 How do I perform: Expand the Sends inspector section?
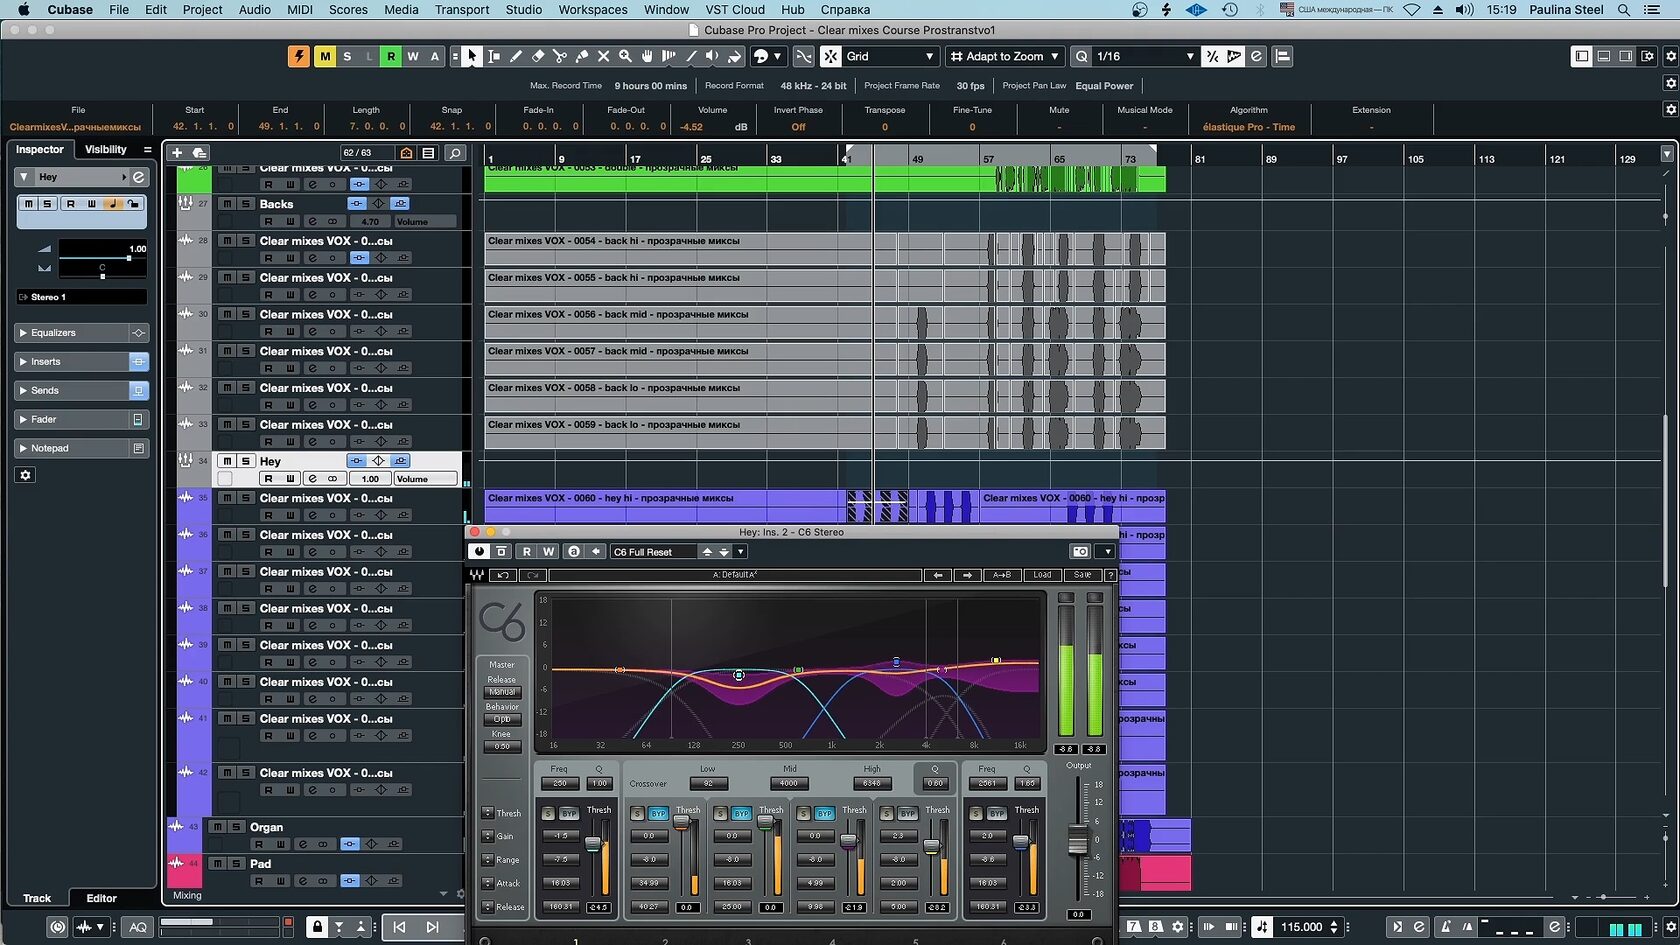coord(70,391)
